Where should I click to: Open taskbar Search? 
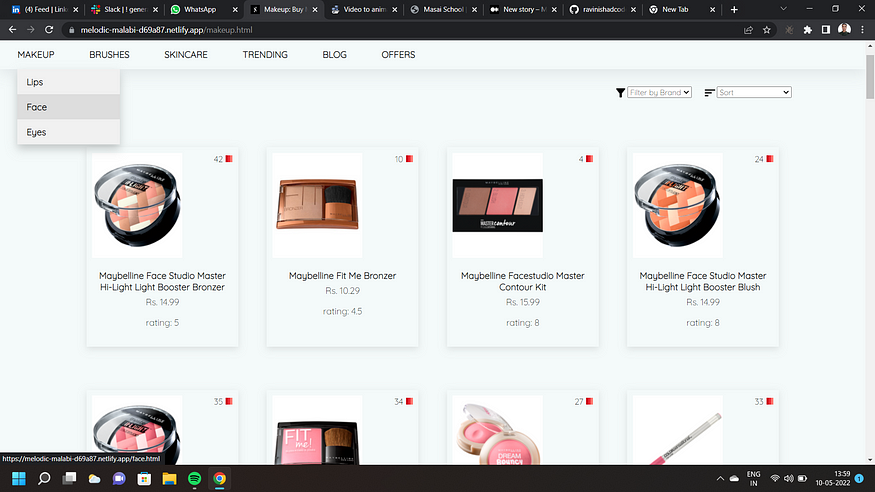pos(44,479)
